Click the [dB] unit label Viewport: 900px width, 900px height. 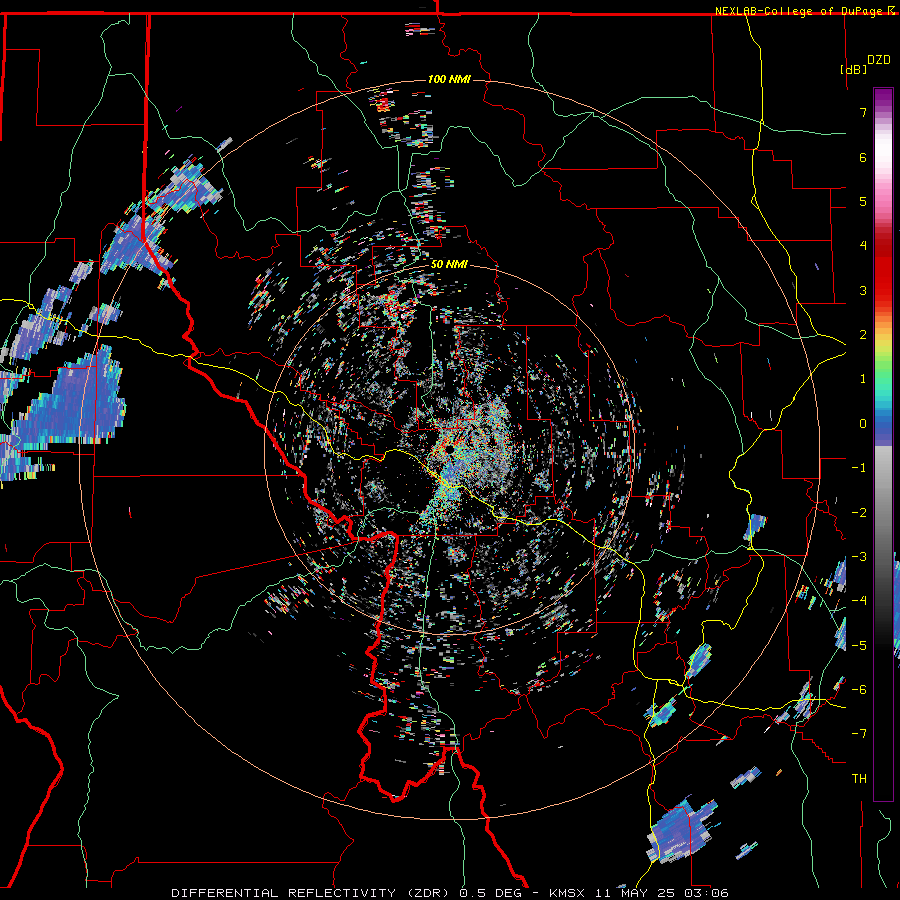[x=853, y=69]
